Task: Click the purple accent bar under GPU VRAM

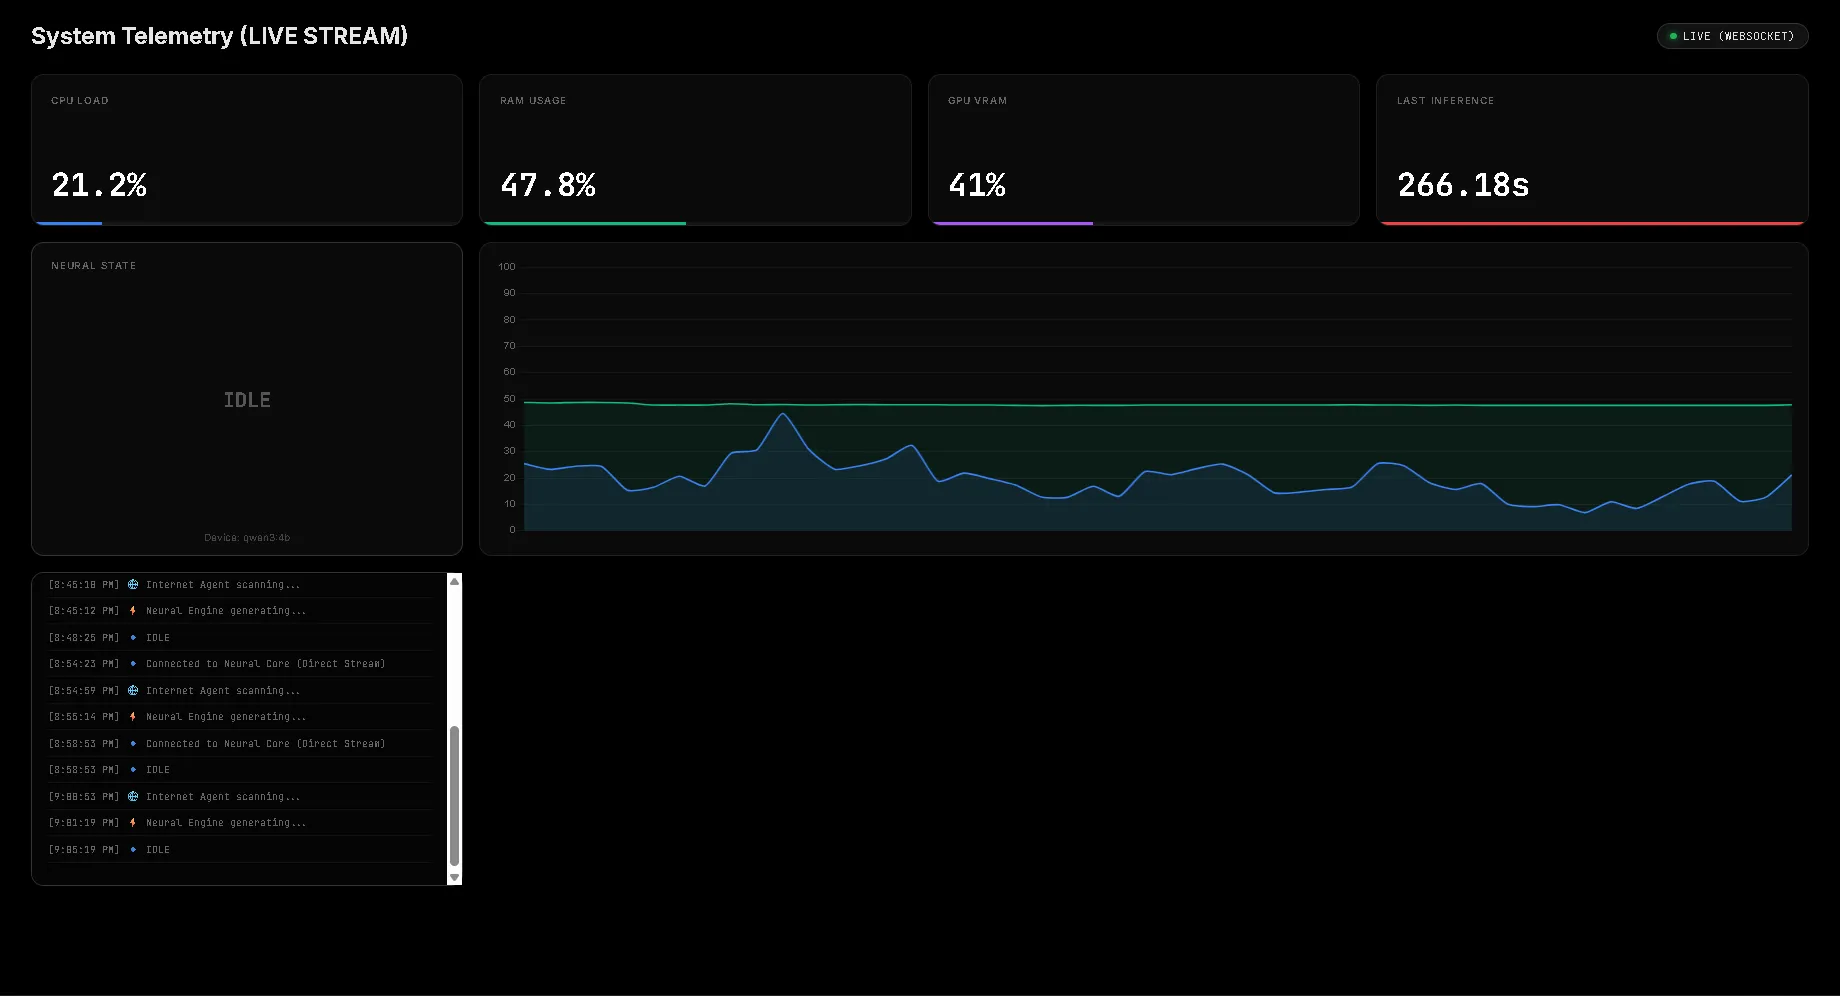Action: point(1012,222)
